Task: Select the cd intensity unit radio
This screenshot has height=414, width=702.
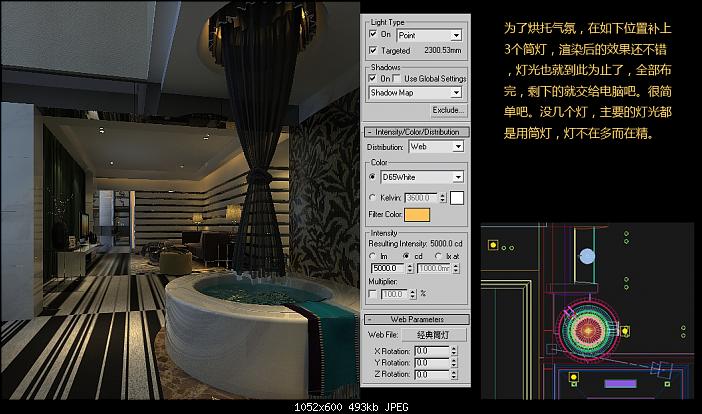Action: [406, 256]
